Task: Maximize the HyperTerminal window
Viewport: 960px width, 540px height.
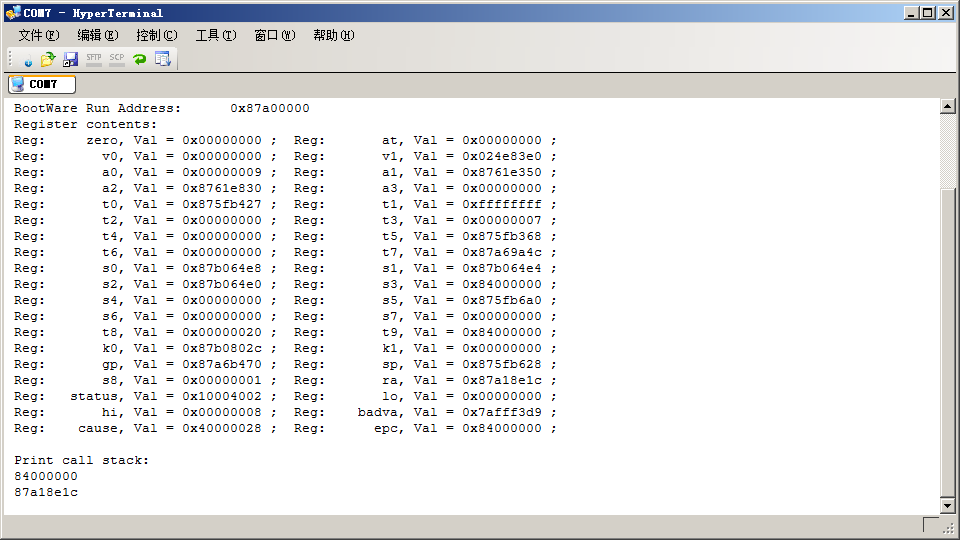Action: click(928, 12)
